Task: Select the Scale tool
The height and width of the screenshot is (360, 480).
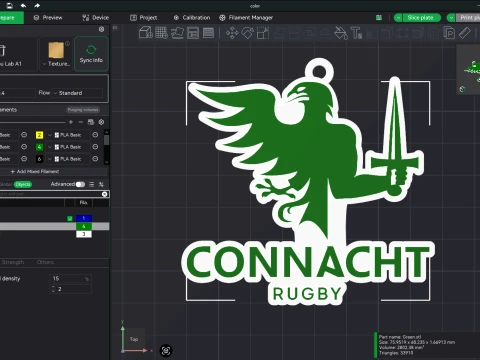Action: click(263, 33)
